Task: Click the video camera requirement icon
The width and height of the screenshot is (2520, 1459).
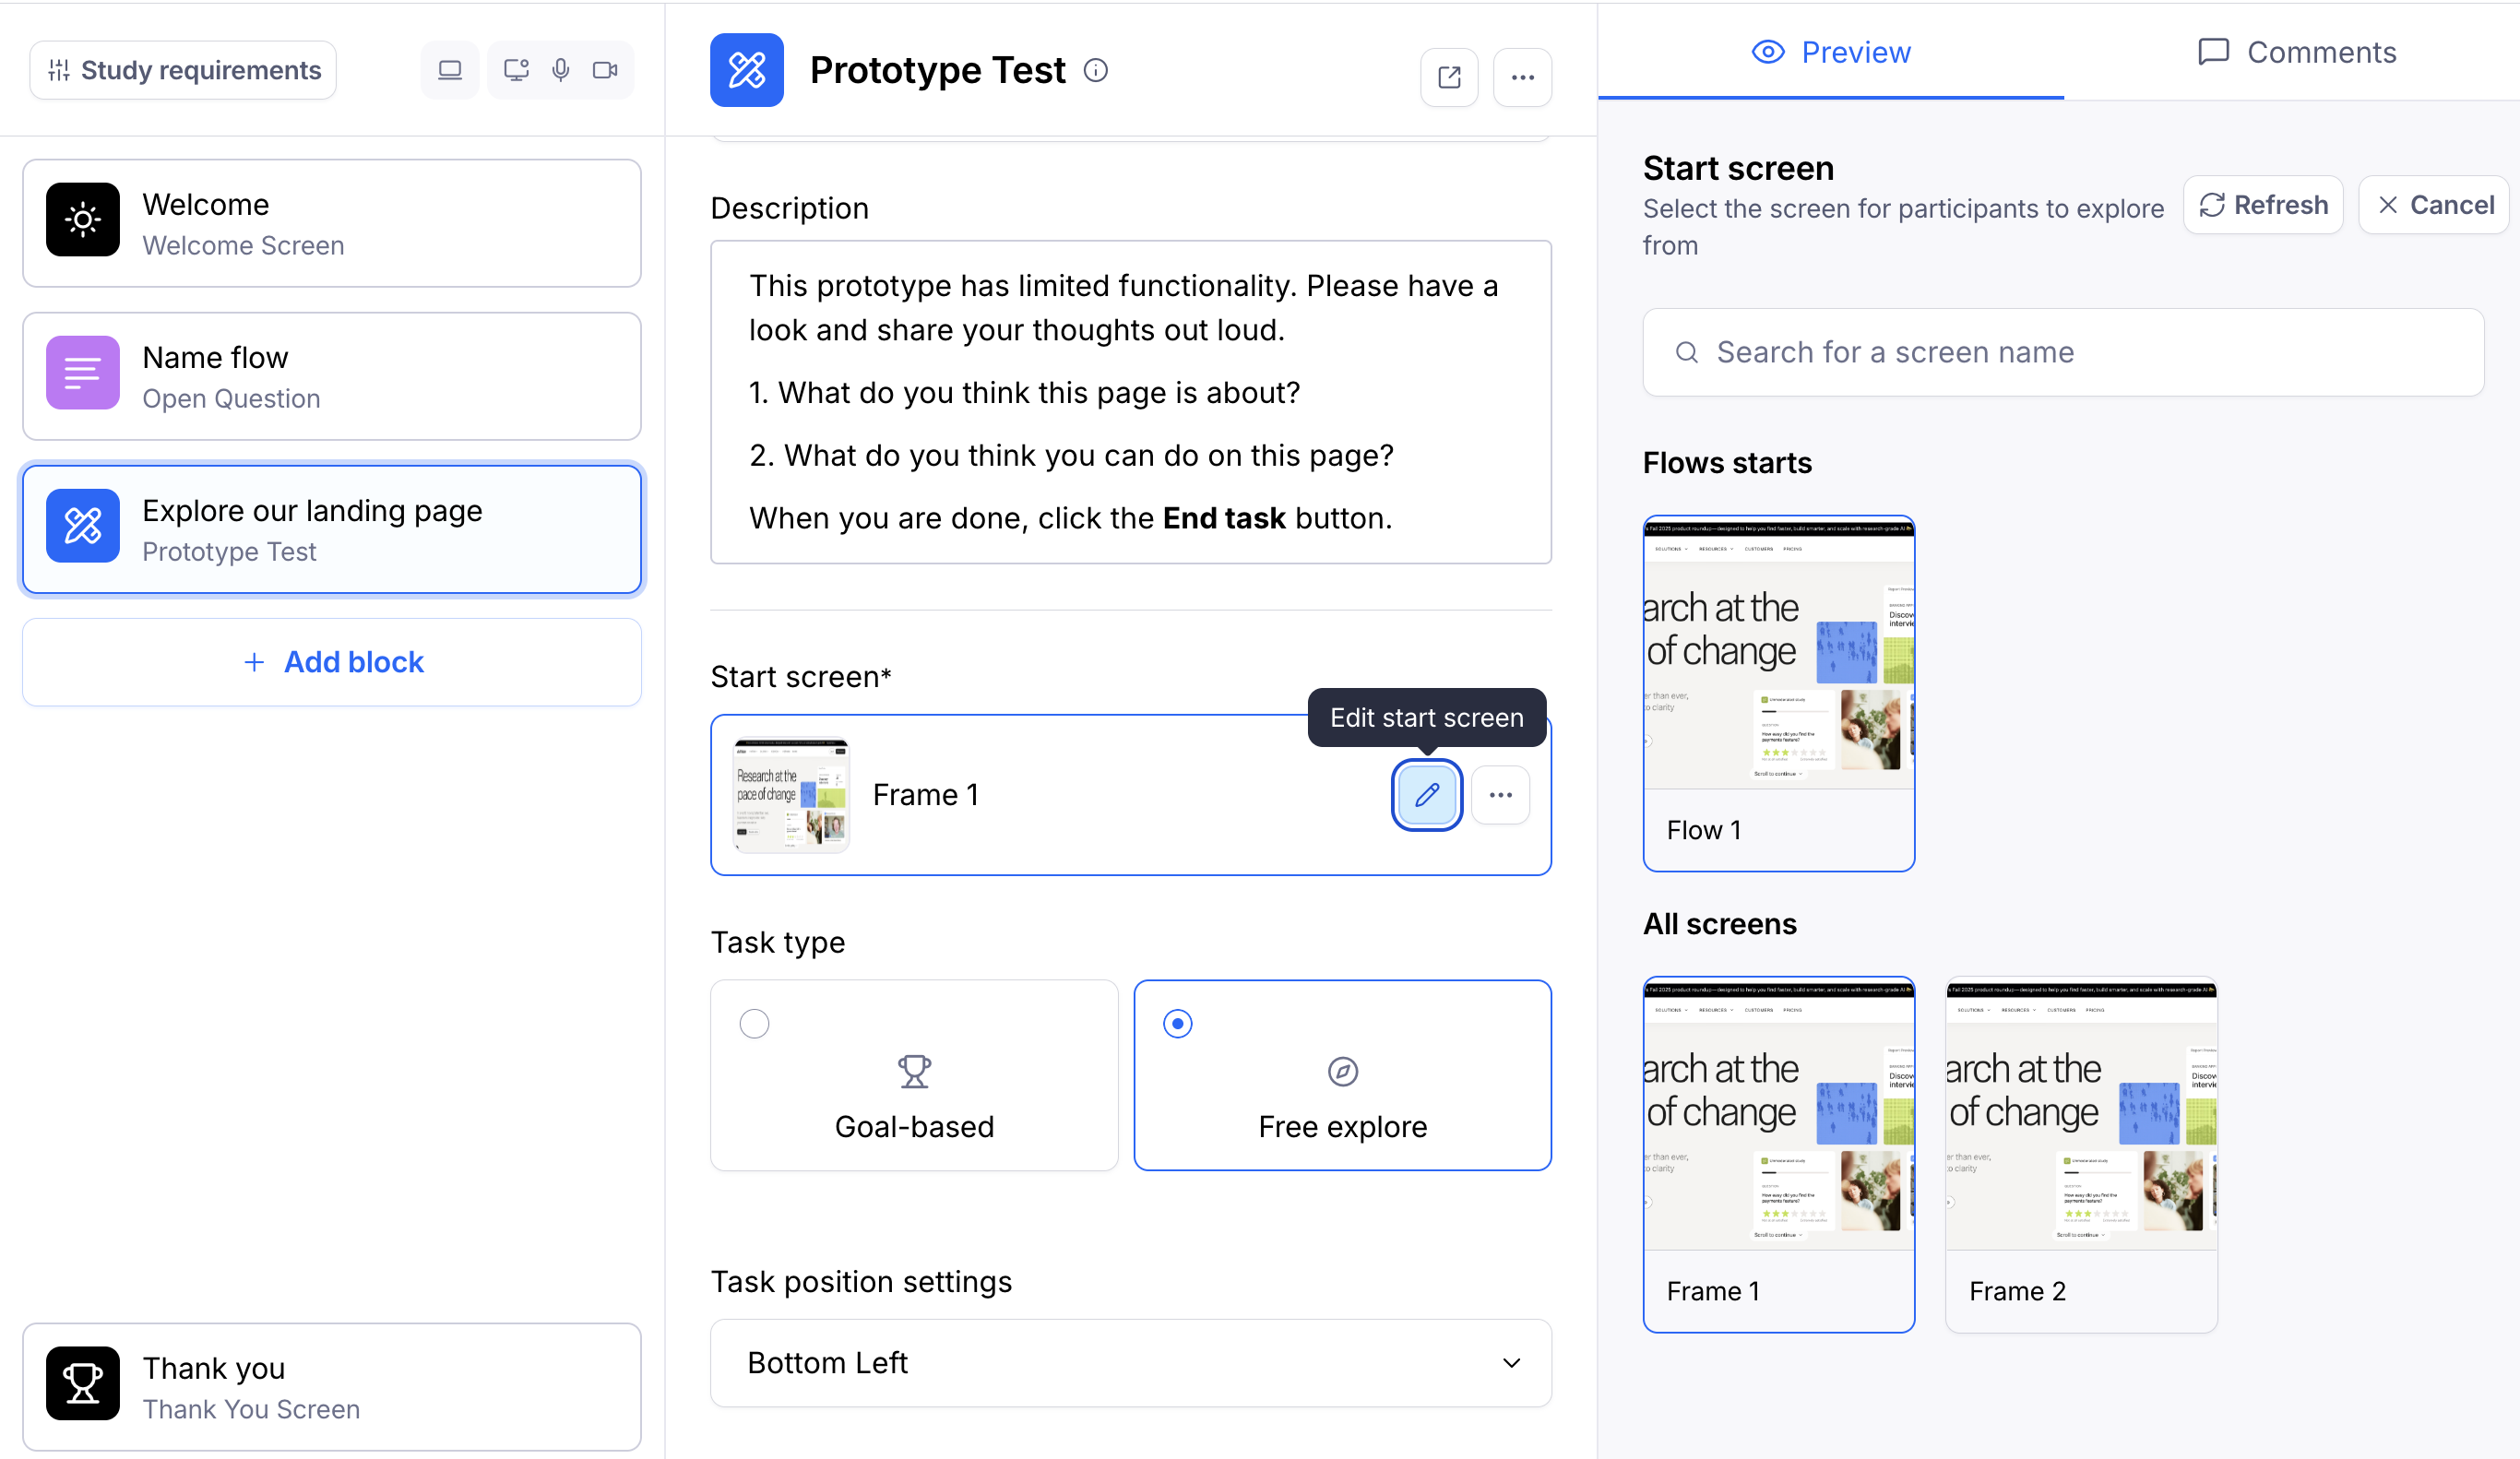Action: [605, 70]
